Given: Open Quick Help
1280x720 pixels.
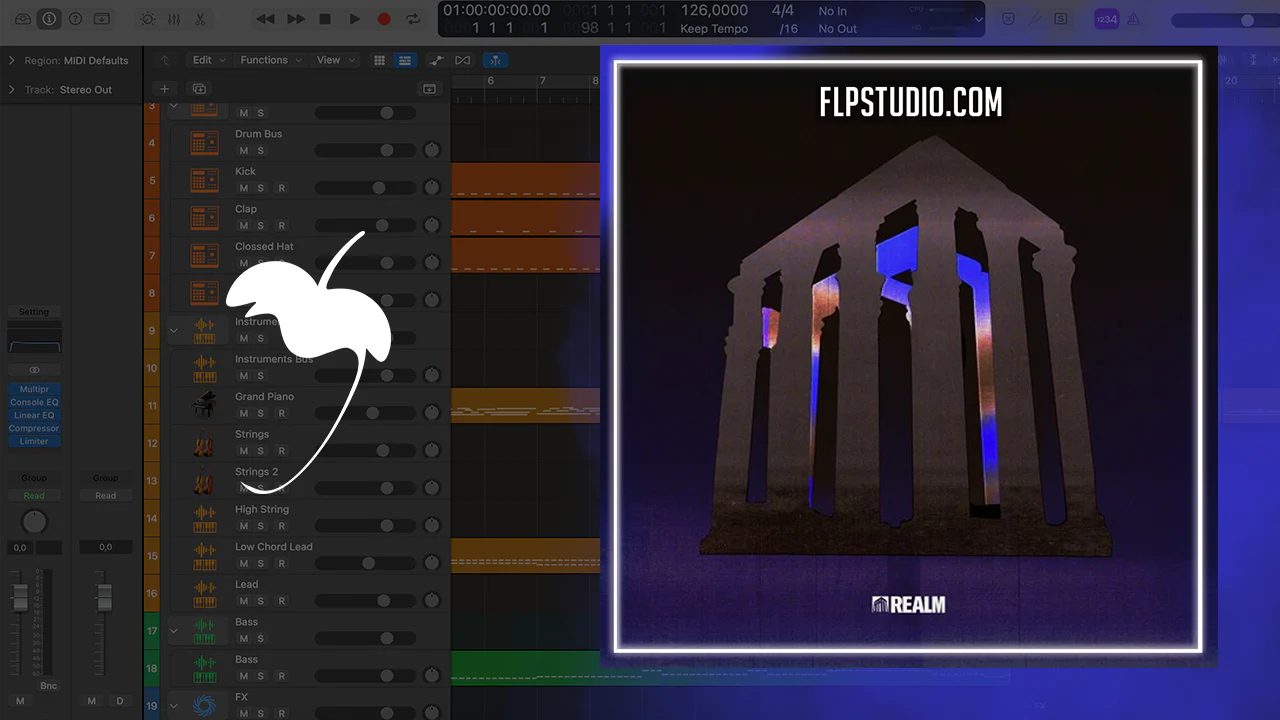Looking at the screenshot, I should coord(75,19).
